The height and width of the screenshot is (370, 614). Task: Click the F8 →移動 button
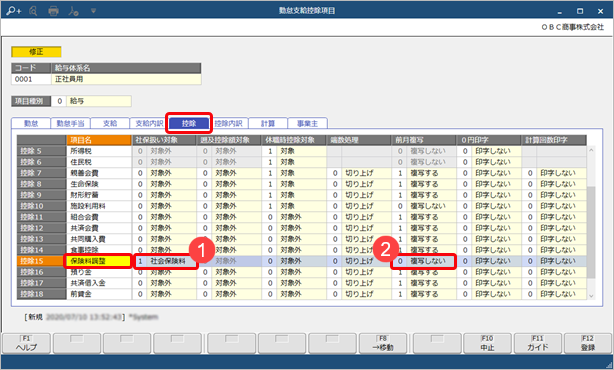383,343
